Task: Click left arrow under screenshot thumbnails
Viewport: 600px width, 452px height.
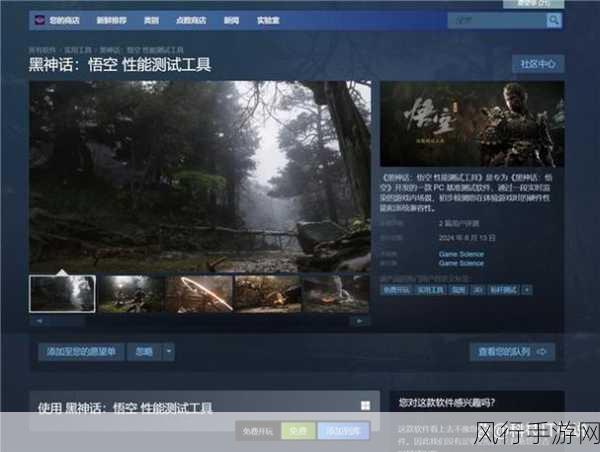Action: (x=39, y=321)
